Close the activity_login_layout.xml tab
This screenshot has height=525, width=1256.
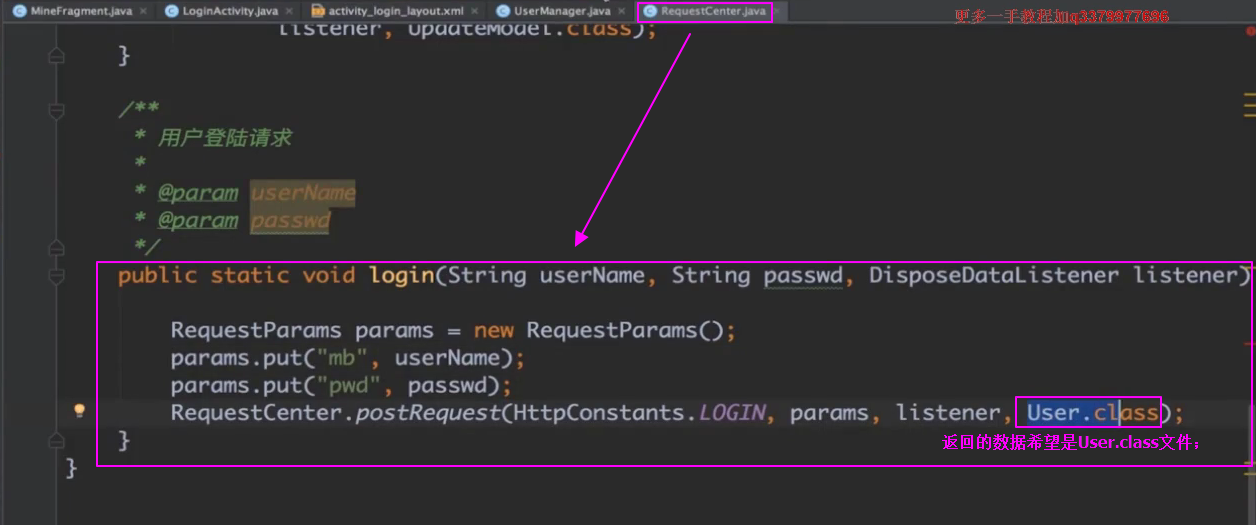tap(472, 11)
